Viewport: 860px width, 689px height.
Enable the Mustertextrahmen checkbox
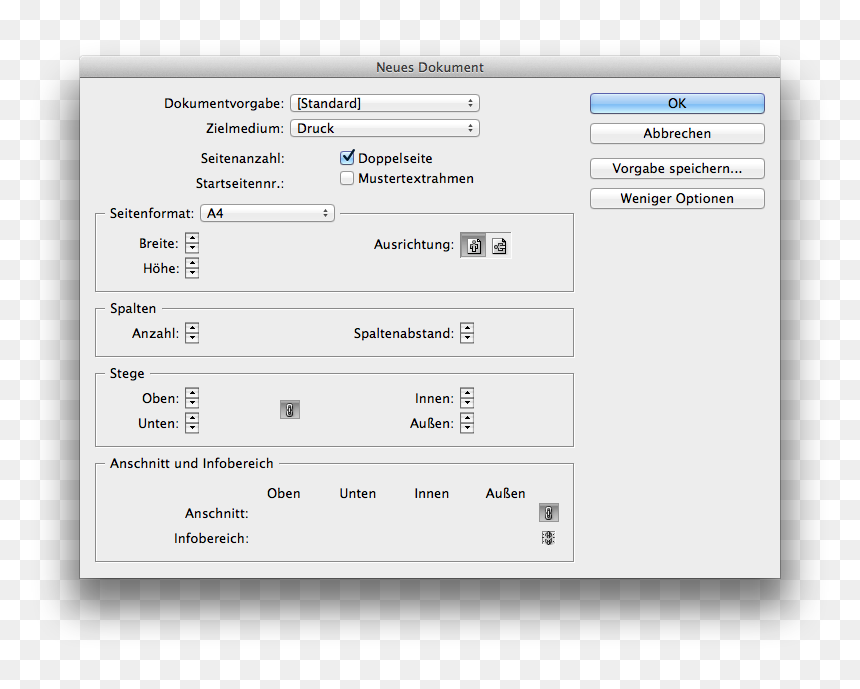click(347, 178)
